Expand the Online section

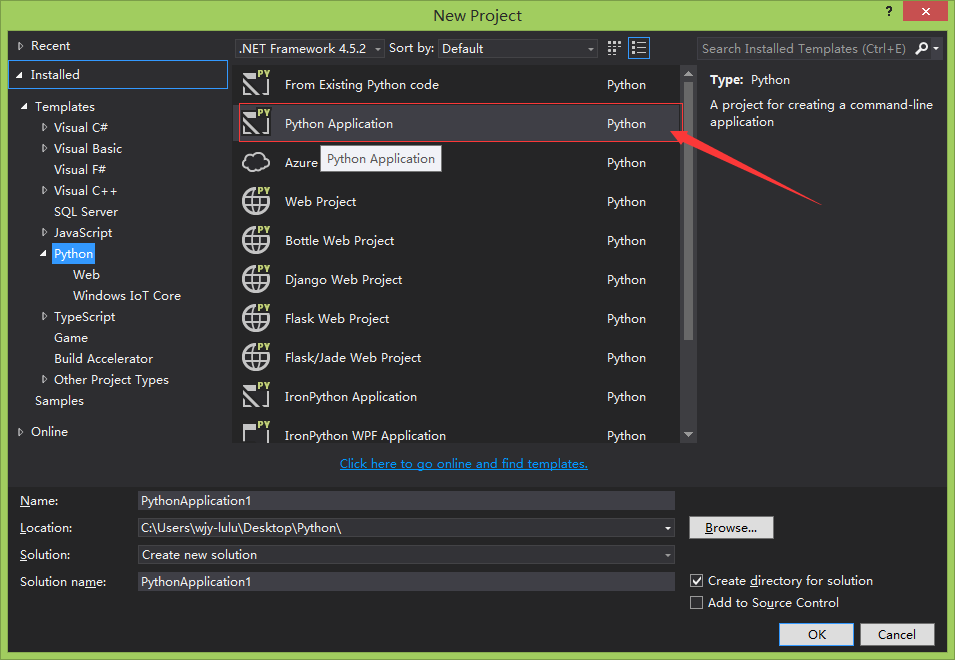pyautogui.click(x=21, y=432)
